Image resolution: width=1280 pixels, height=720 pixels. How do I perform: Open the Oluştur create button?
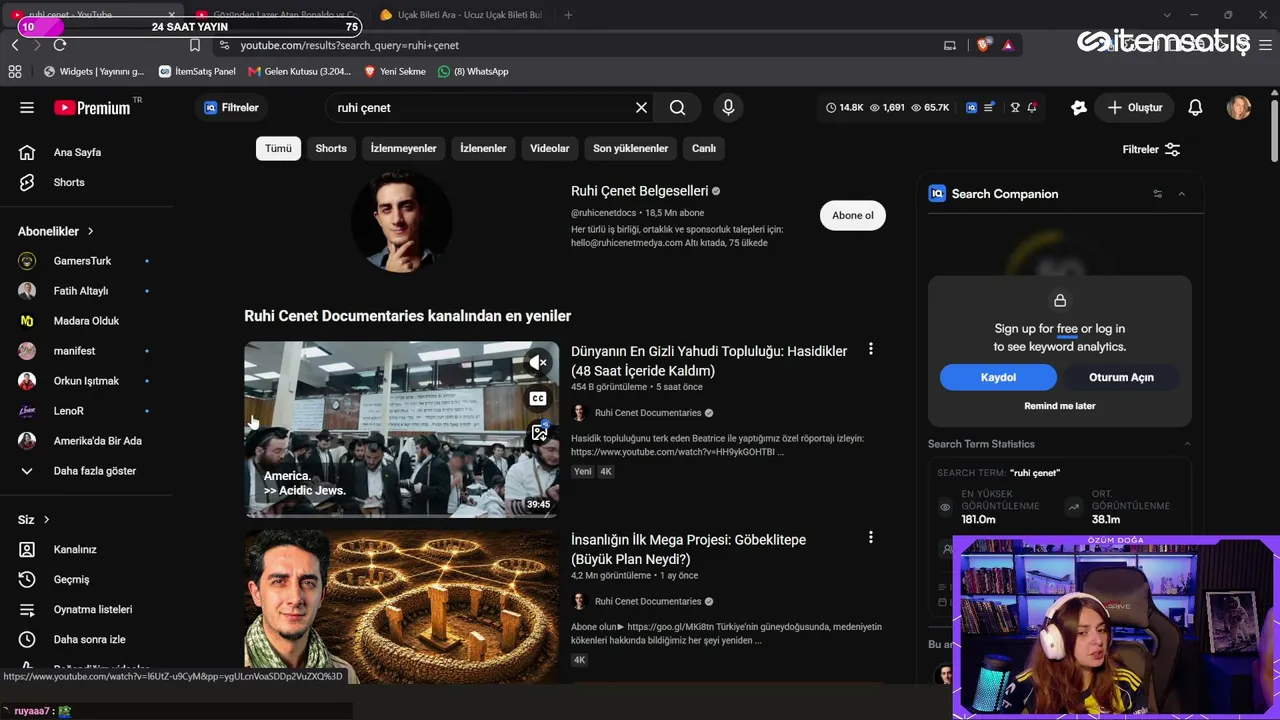(x=1135, y=108)
